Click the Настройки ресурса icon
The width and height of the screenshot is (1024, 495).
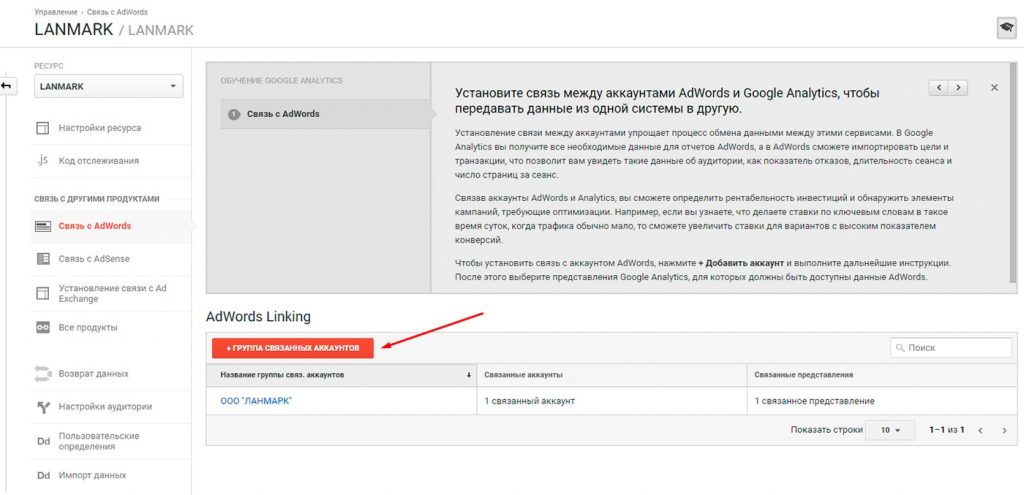click(x=43, y=128)
